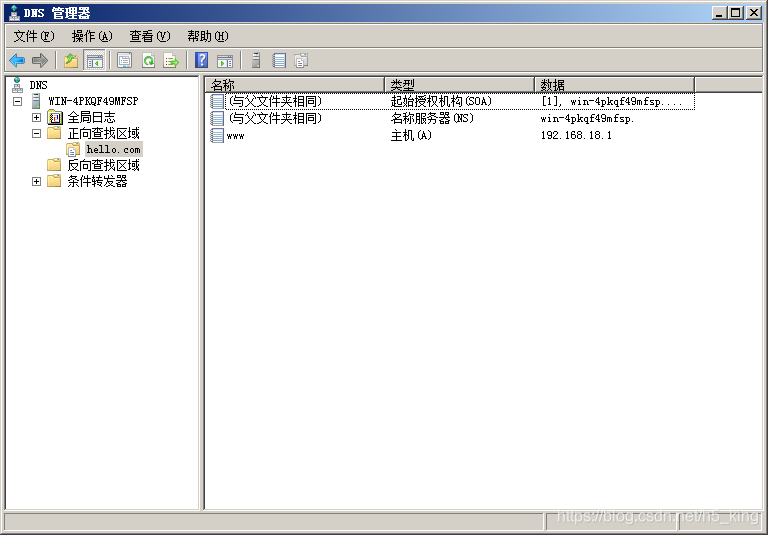Viewport: 768px width, 535px height.
Task: Click the Up One Level folder icon
Action: tap(72, 60)
